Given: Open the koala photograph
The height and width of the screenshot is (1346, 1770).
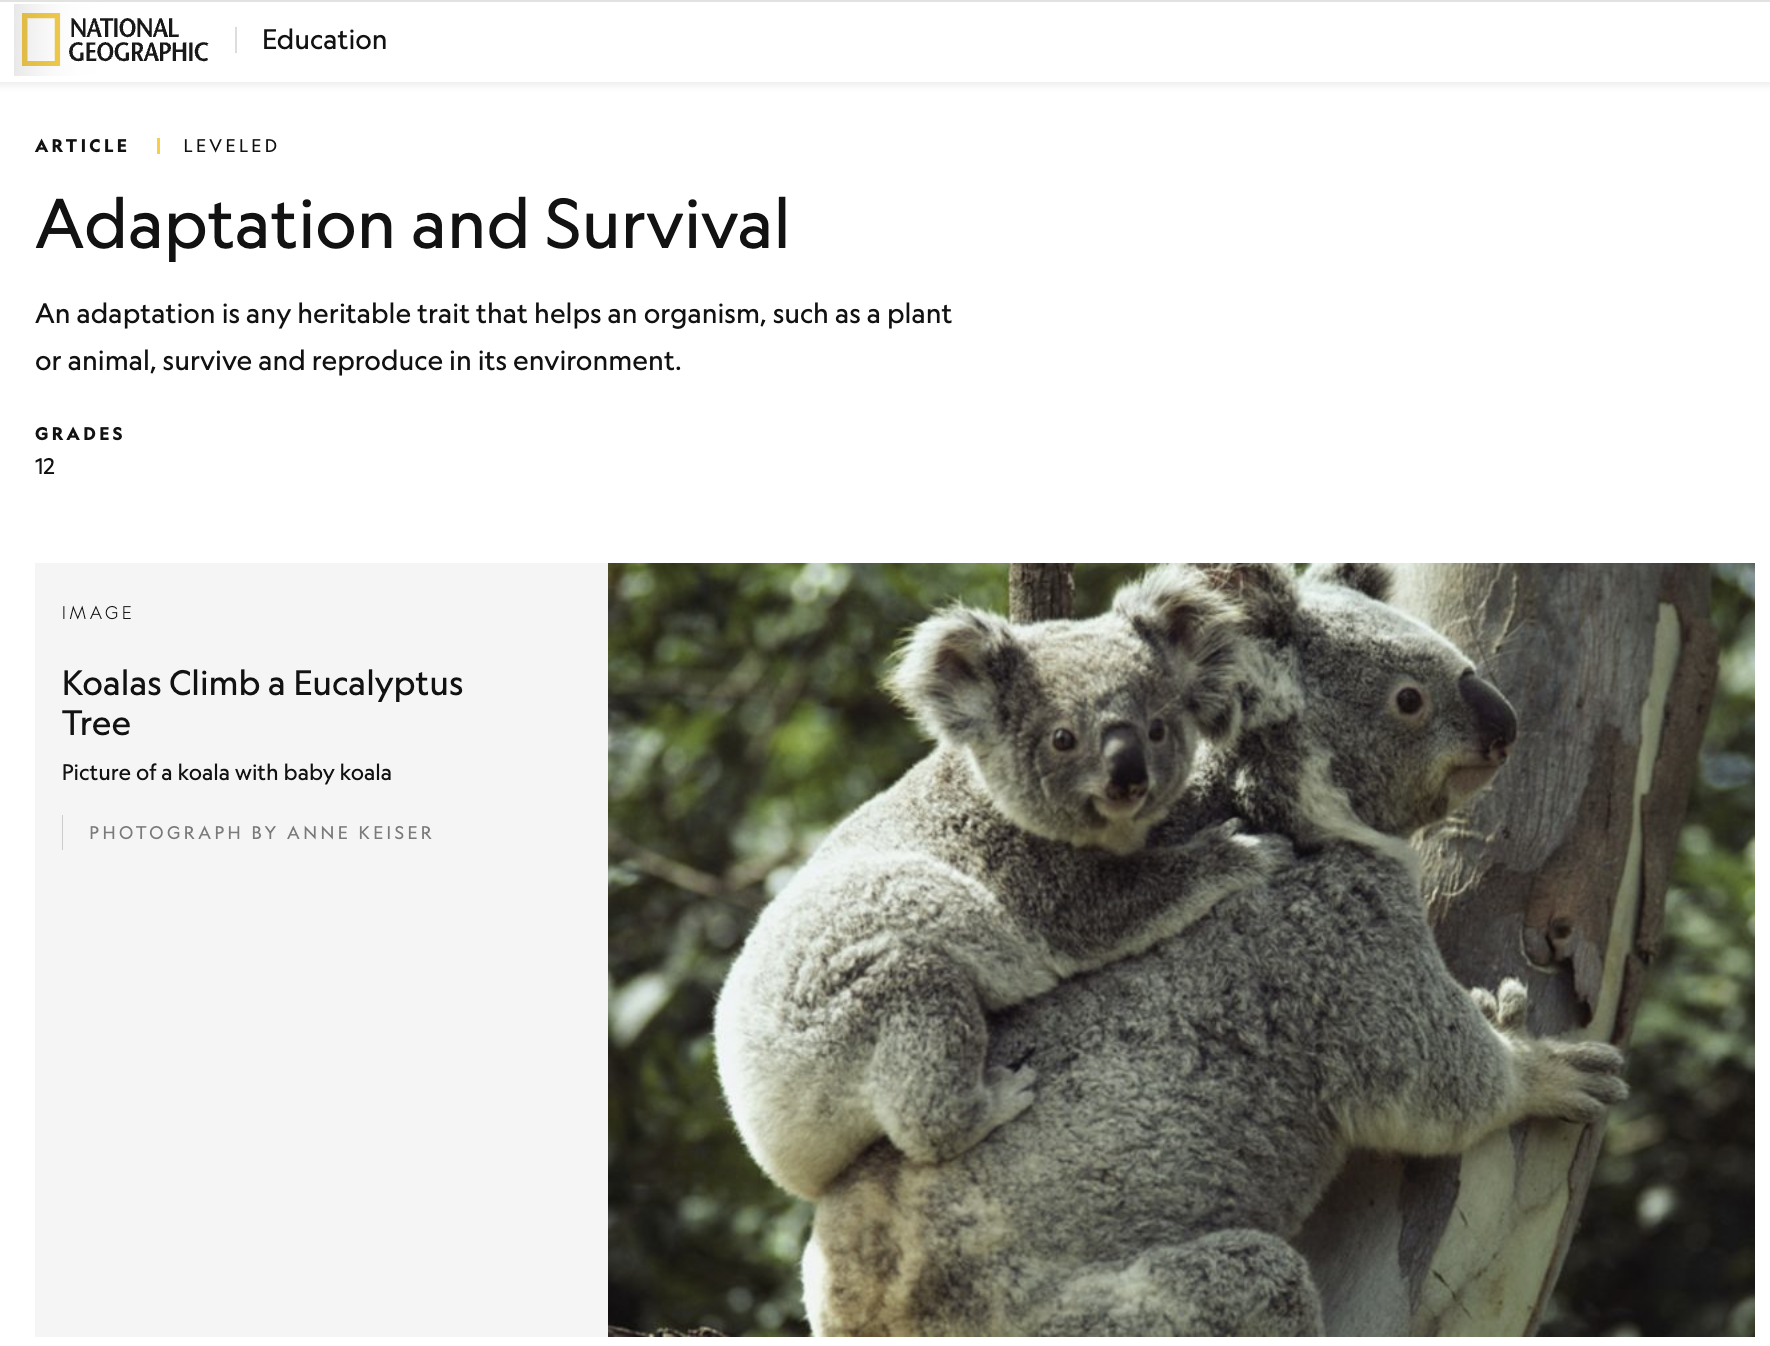Looking at the screenshot, I should (1181, 950).
